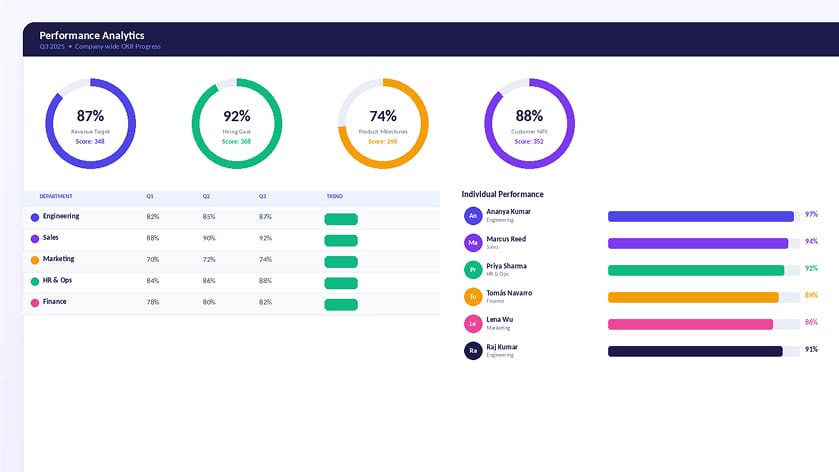This screenshot has width=839, height=472.
Task: Open the 74% Product Milestones gauge
Action: point(383,124)
